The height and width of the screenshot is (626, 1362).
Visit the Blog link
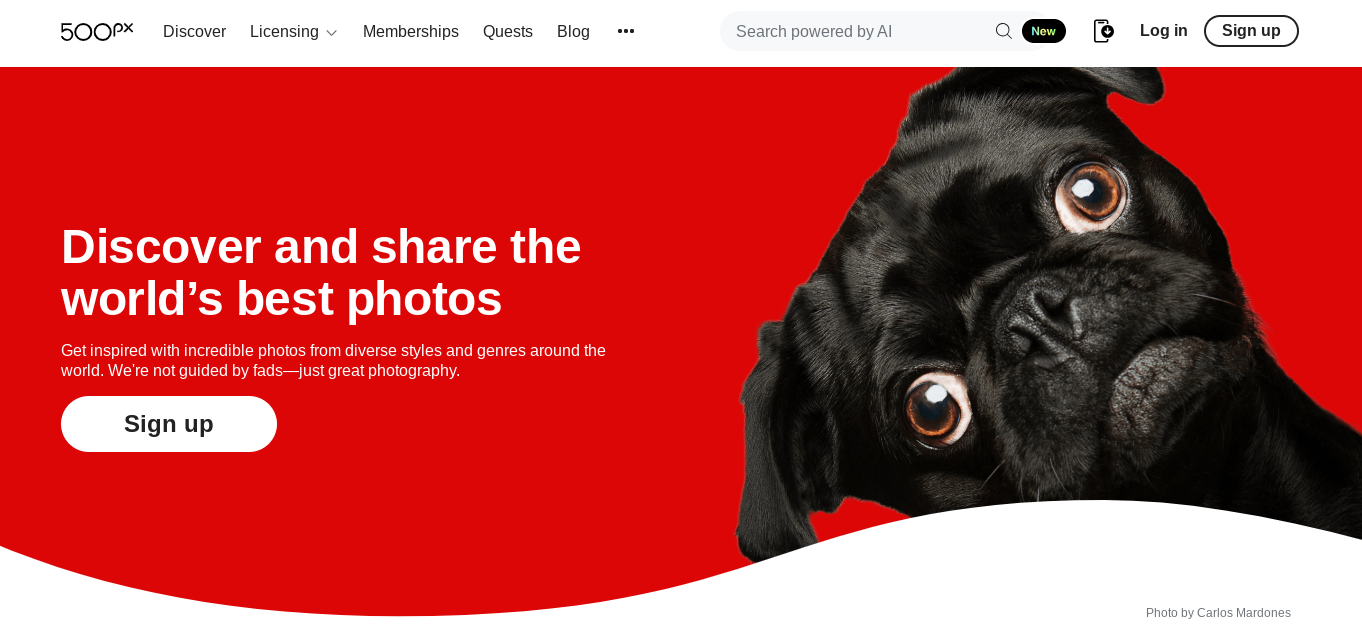(573, 31)
